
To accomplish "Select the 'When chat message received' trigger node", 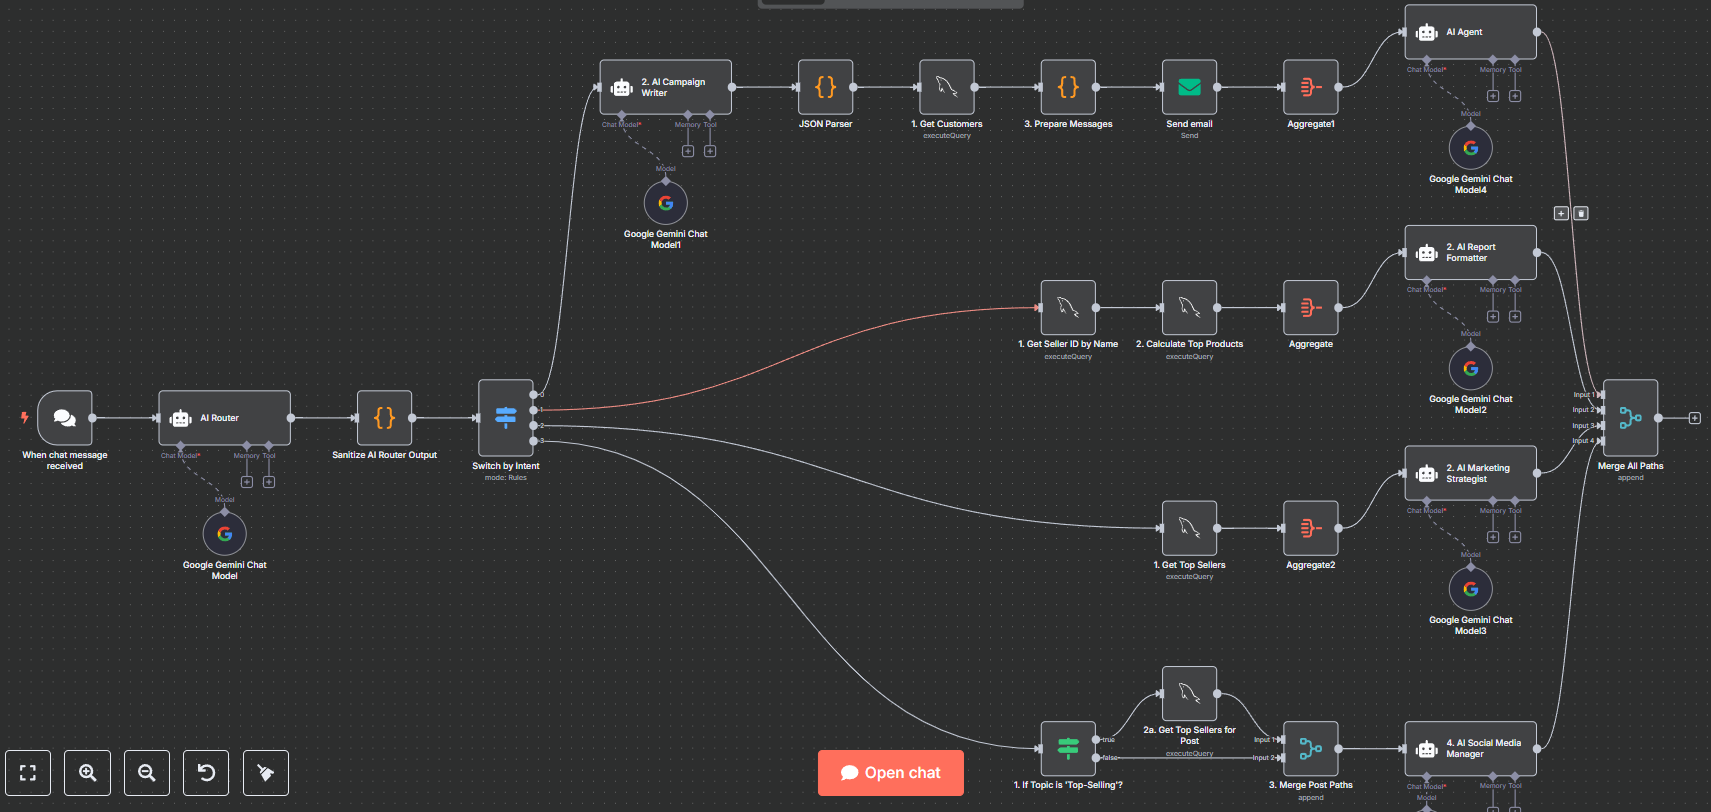I will 65,418.
